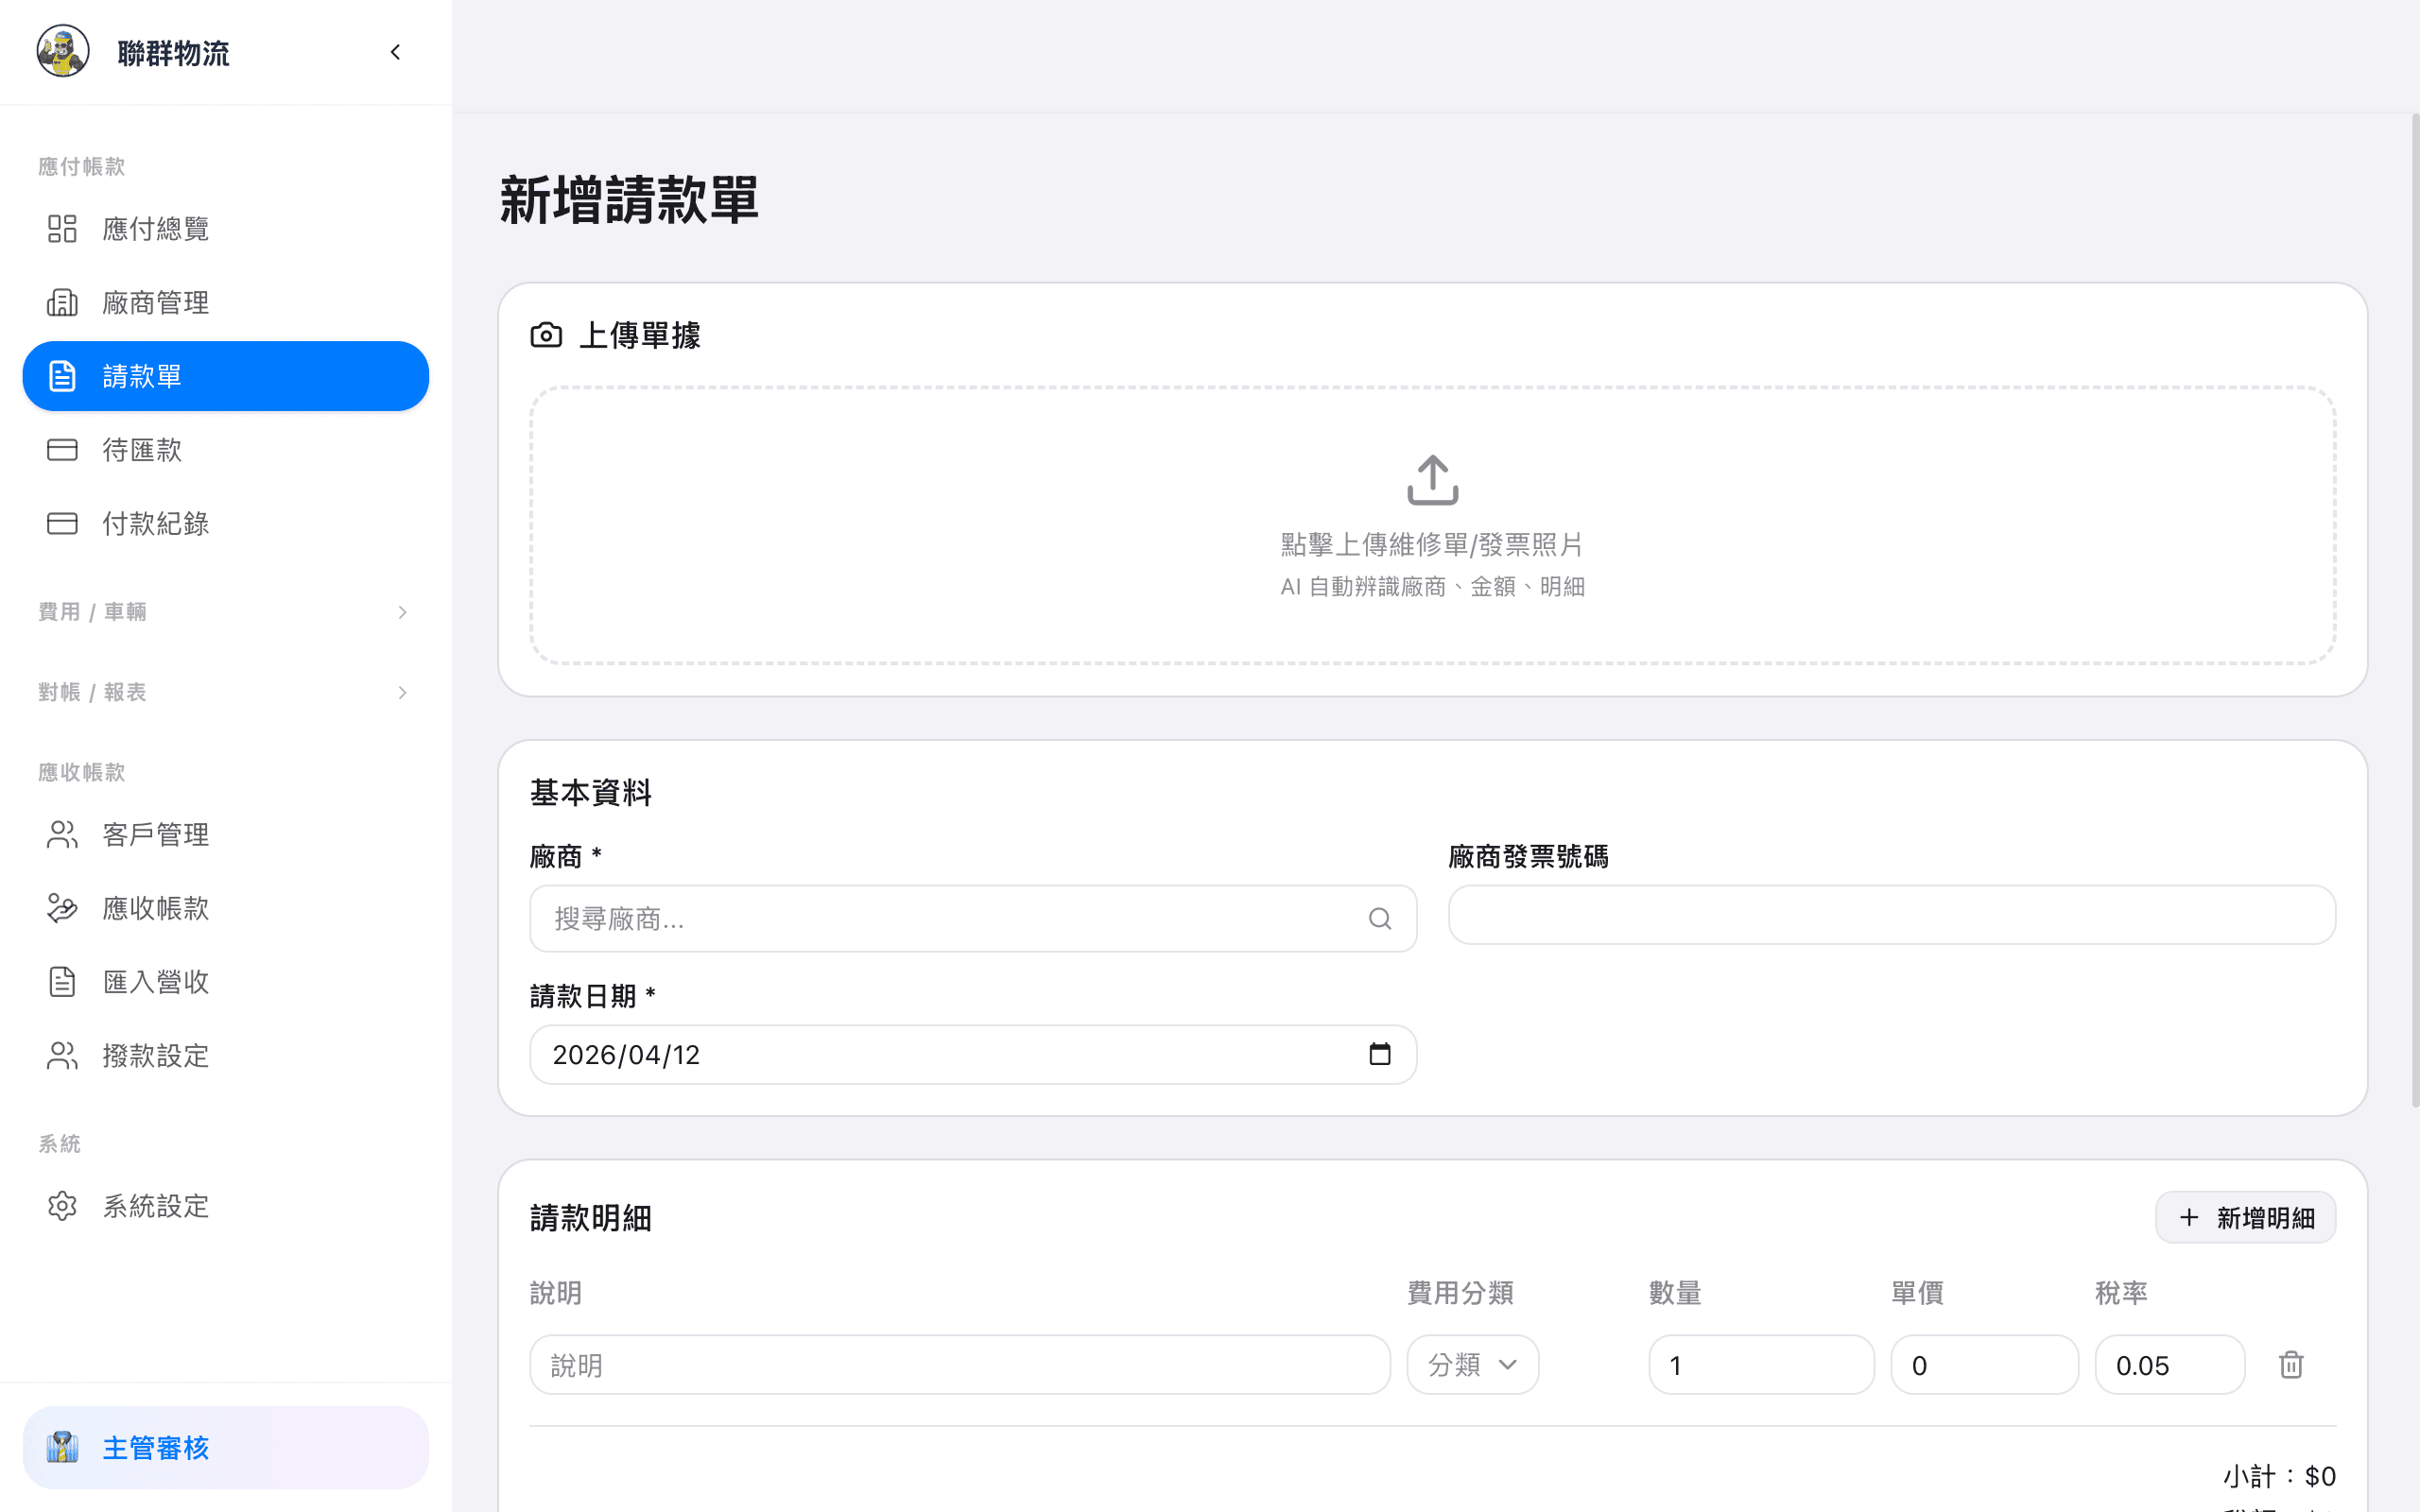Click the 新增明細 button
This screenshot has height=1512, width=2420.
click(2245, 1217)
